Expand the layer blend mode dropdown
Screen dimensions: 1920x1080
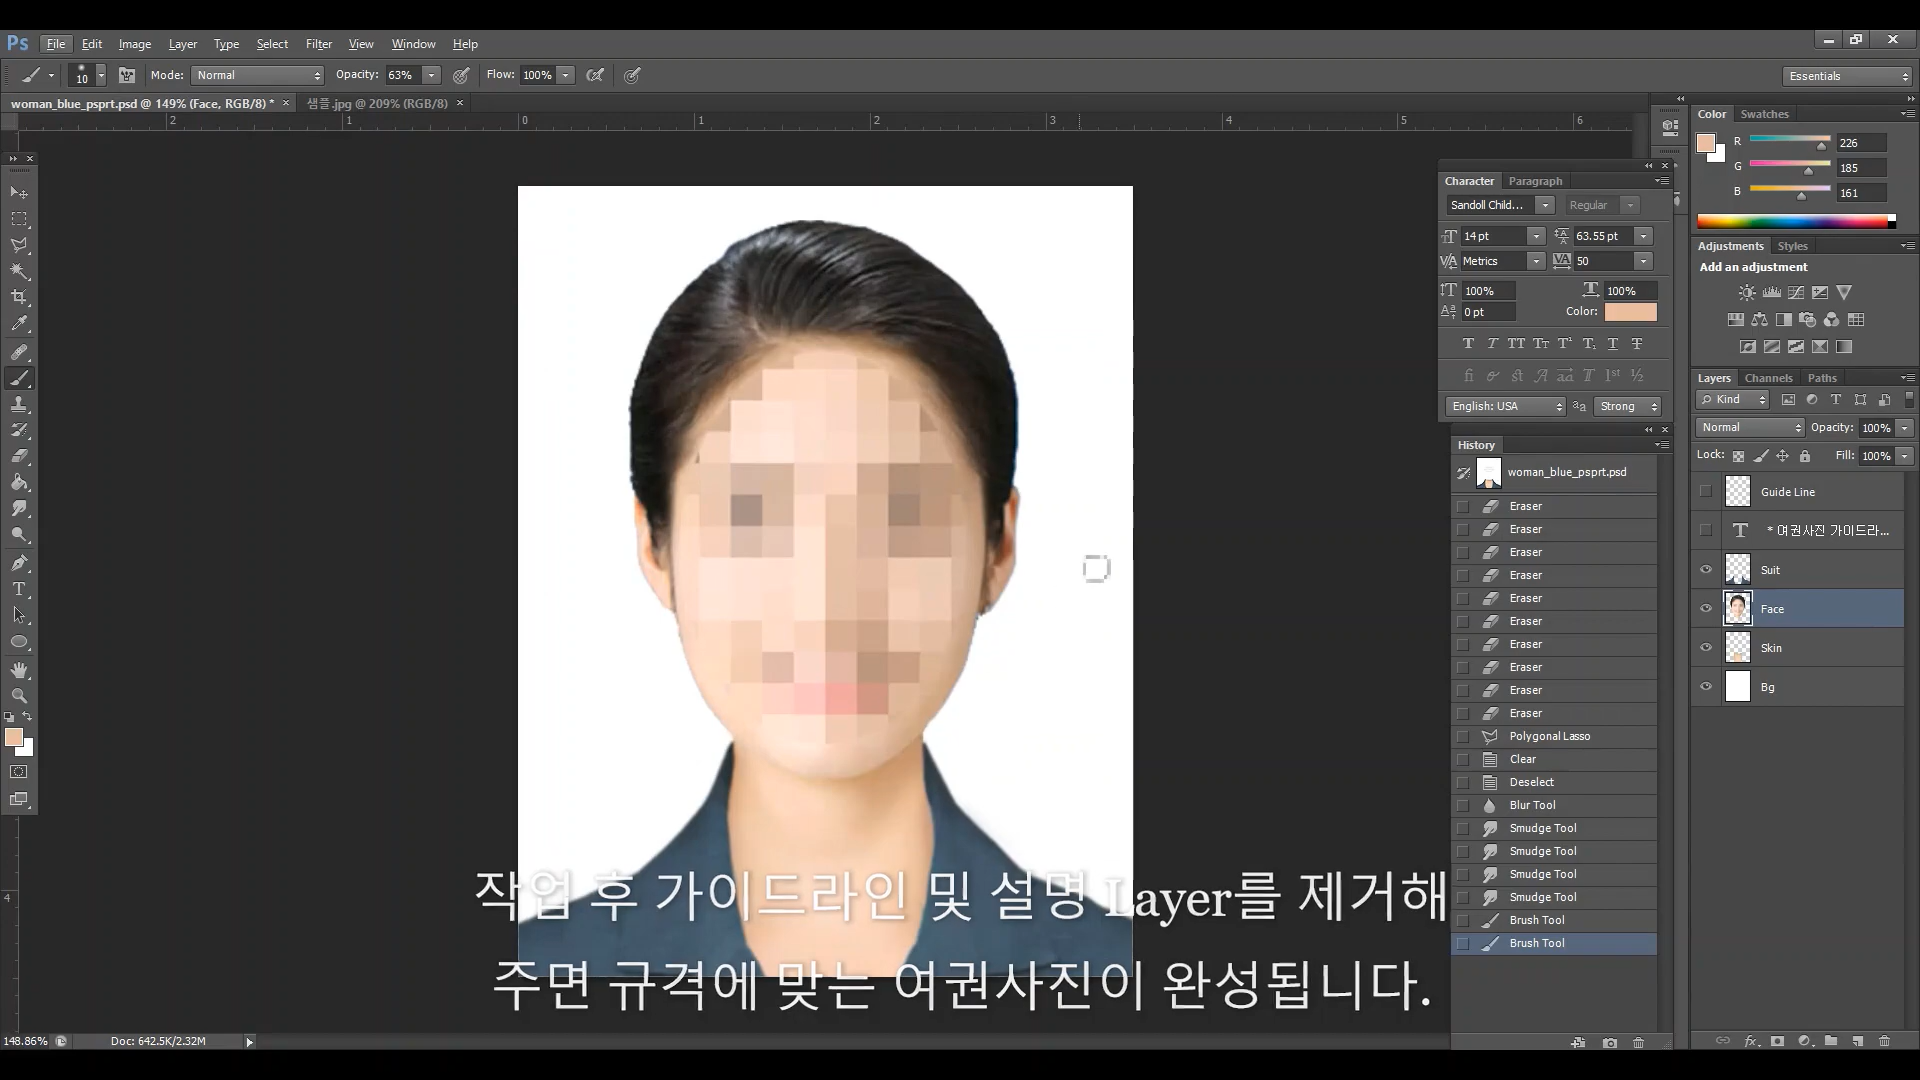1750,428
